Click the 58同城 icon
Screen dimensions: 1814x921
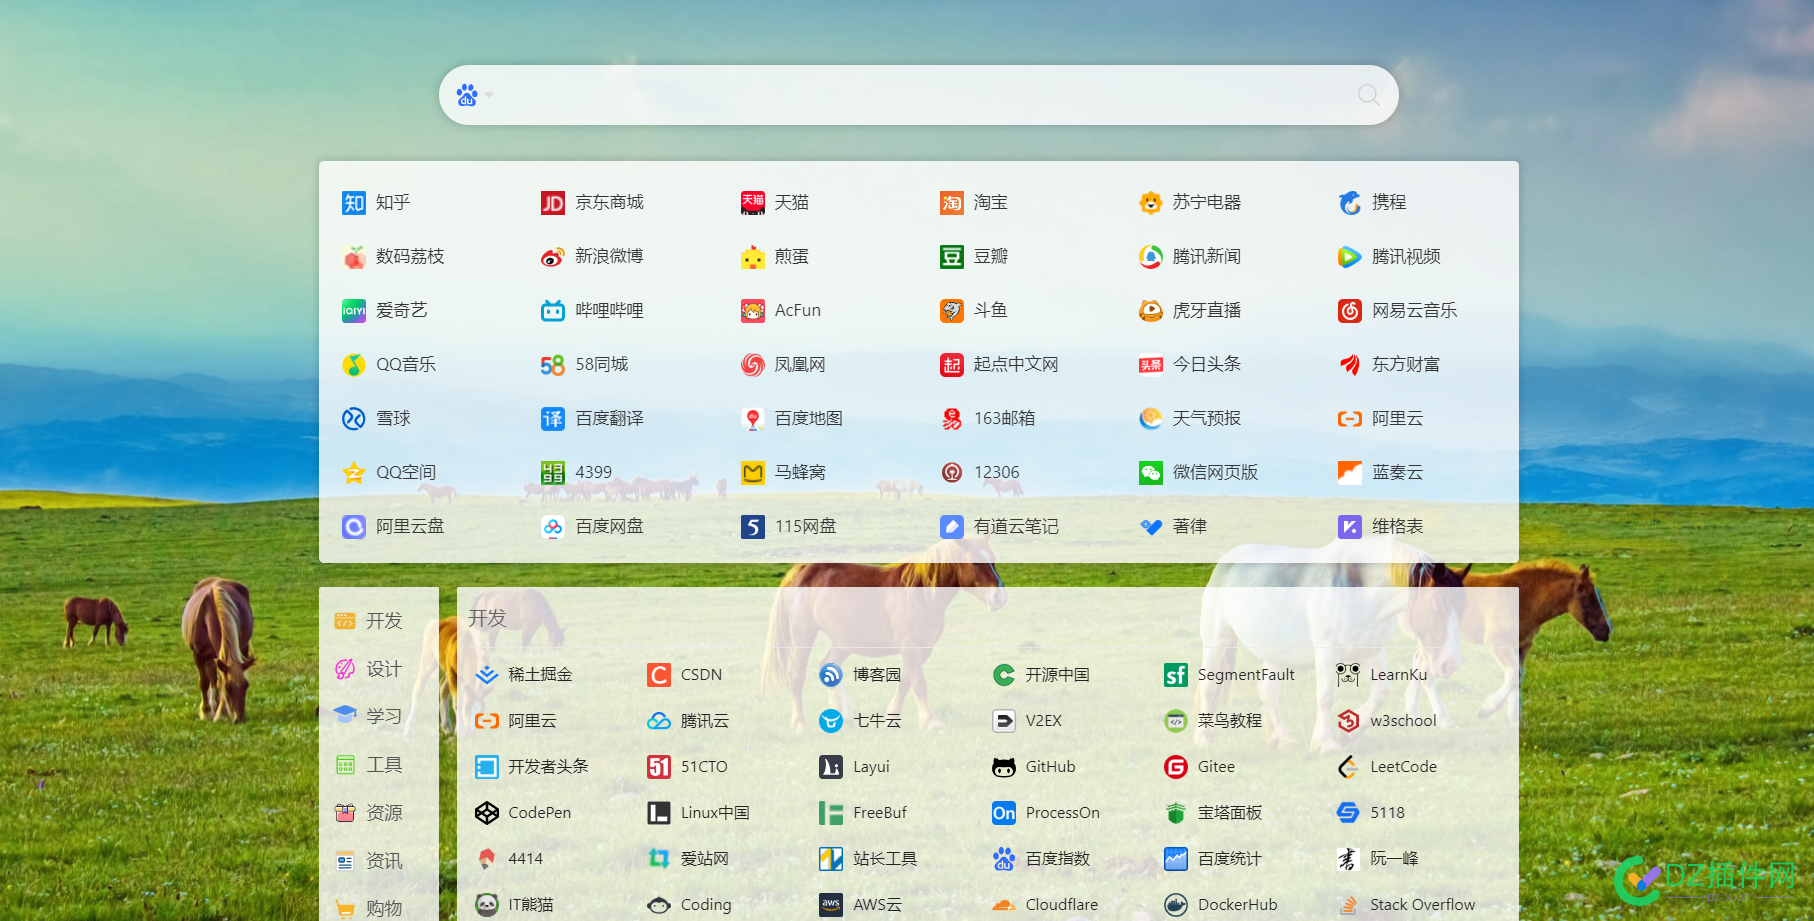(x=553, y=365)
